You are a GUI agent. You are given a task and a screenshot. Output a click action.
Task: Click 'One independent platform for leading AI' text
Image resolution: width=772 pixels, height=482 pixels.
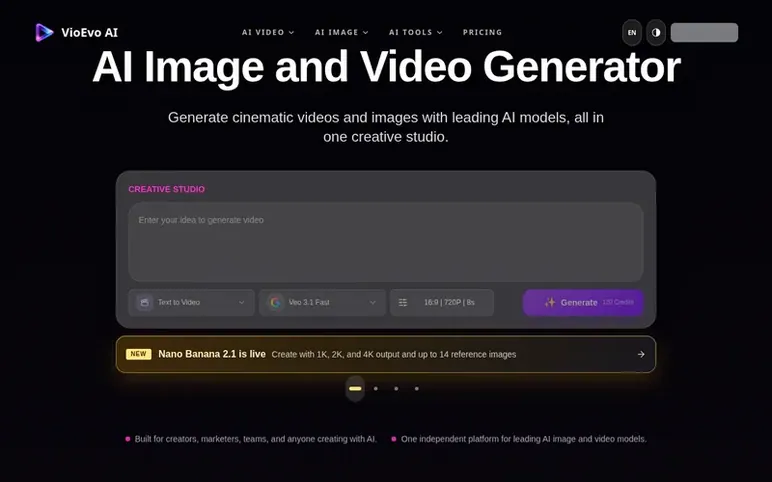point(523,439)
